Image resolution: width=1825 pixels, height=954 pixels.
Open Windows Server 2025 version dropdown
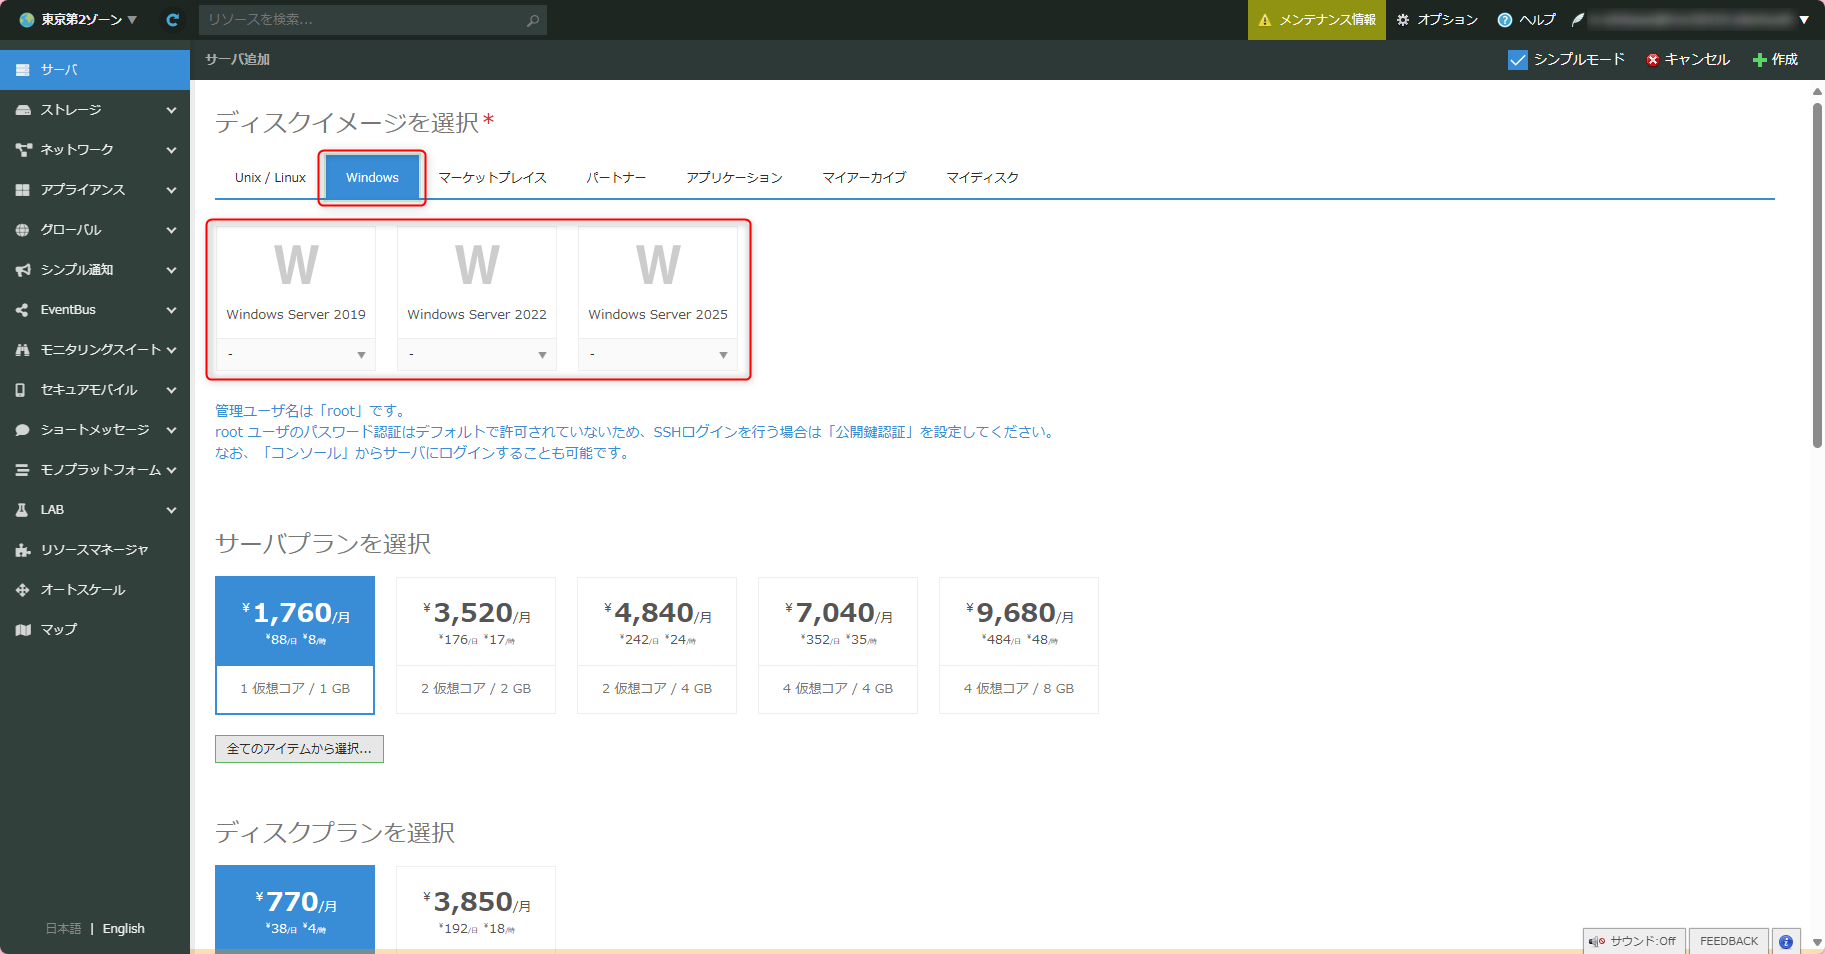(658, 355)
